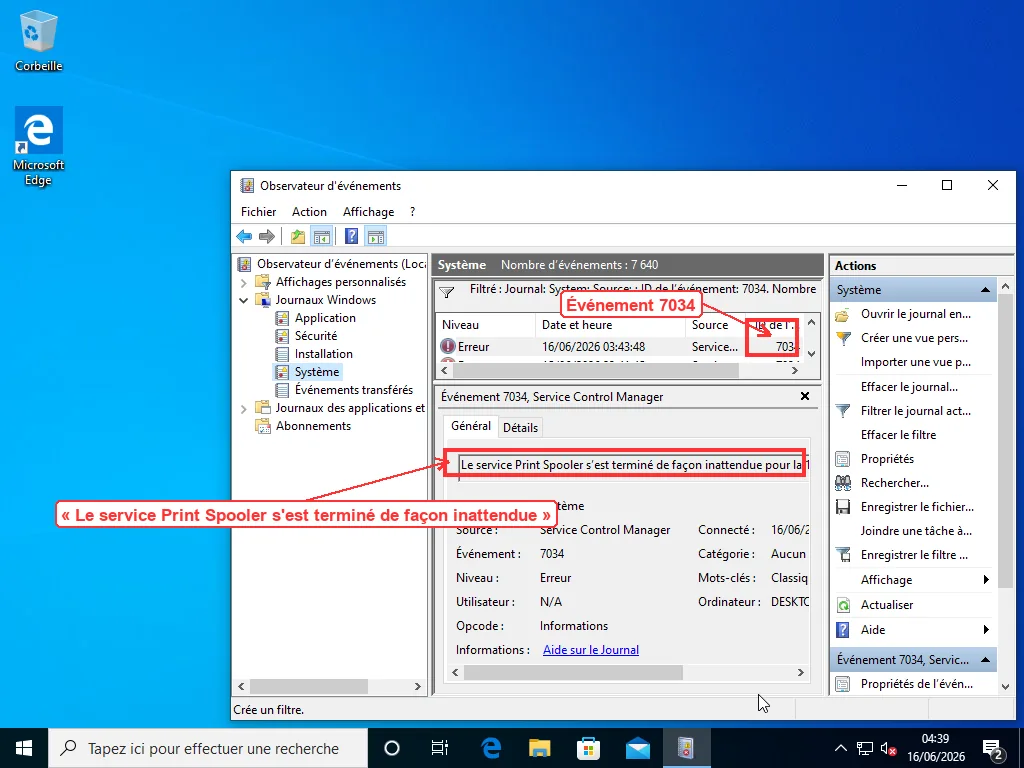Click the Forward arrow toolbar icon
Image resolution: width=1024 pixels, height=768 pixels.
(x=266, y=236)
